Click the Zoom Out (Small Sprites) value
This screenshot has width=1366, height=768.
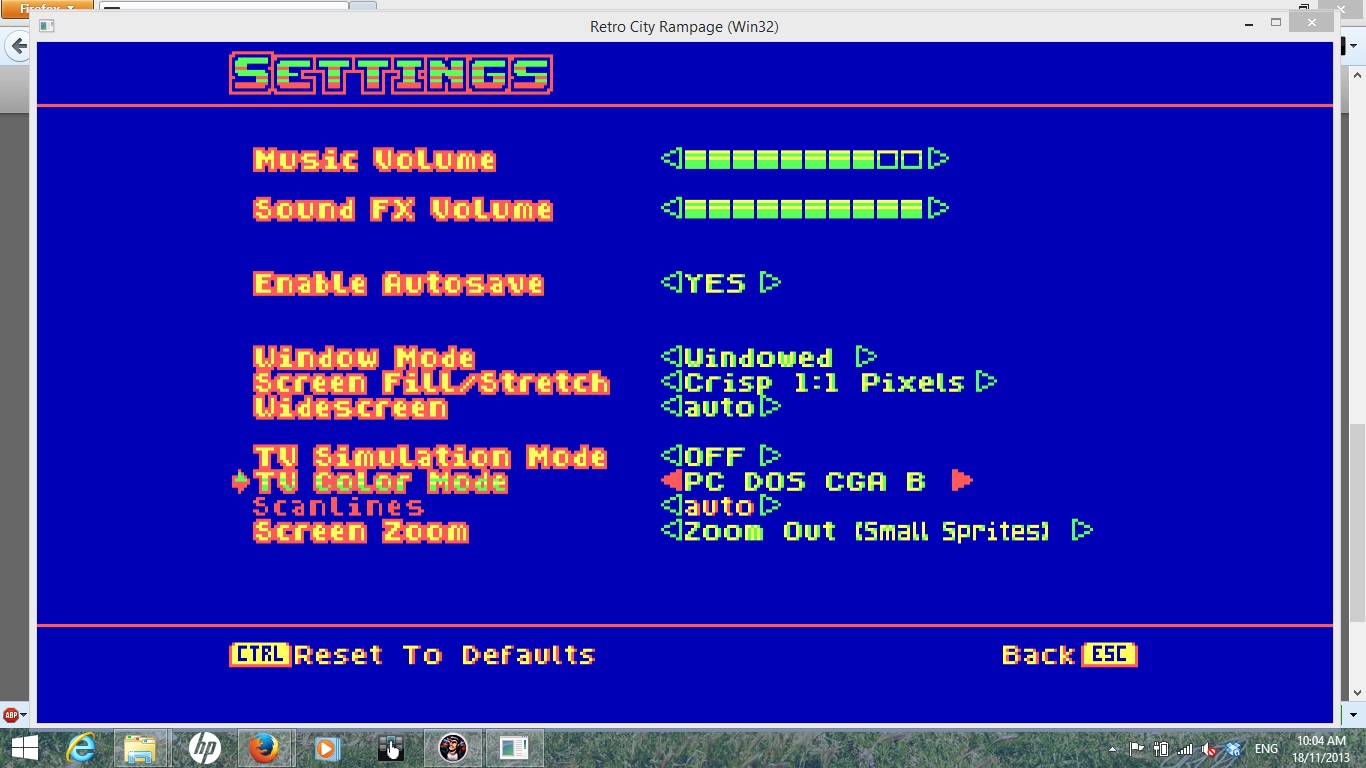(x=867, y=531)
